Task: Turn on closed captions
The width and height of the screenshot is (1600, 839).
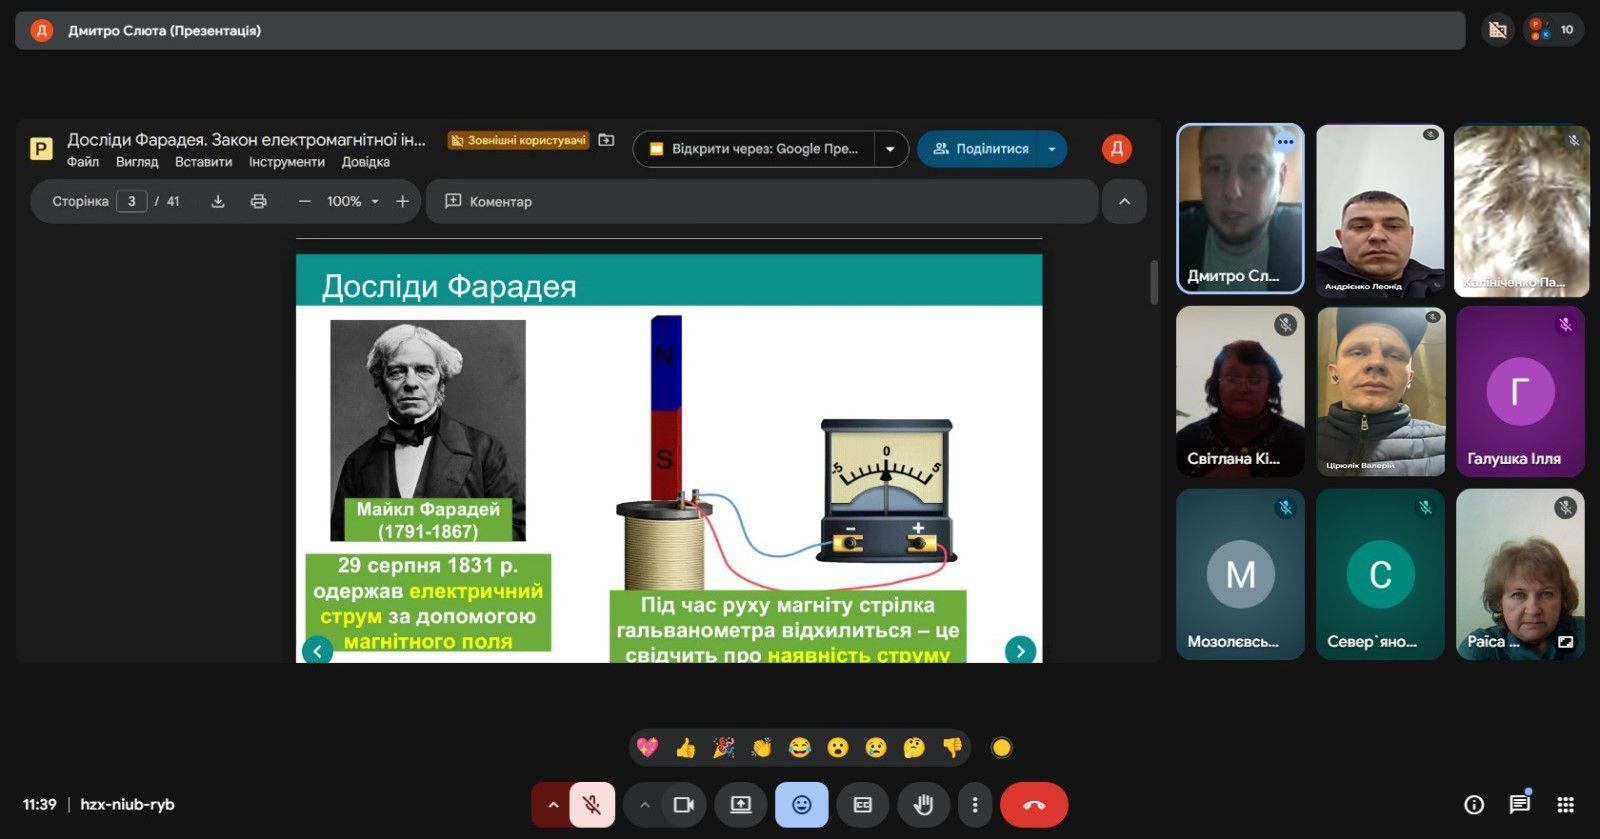Action: pos(862,805)
